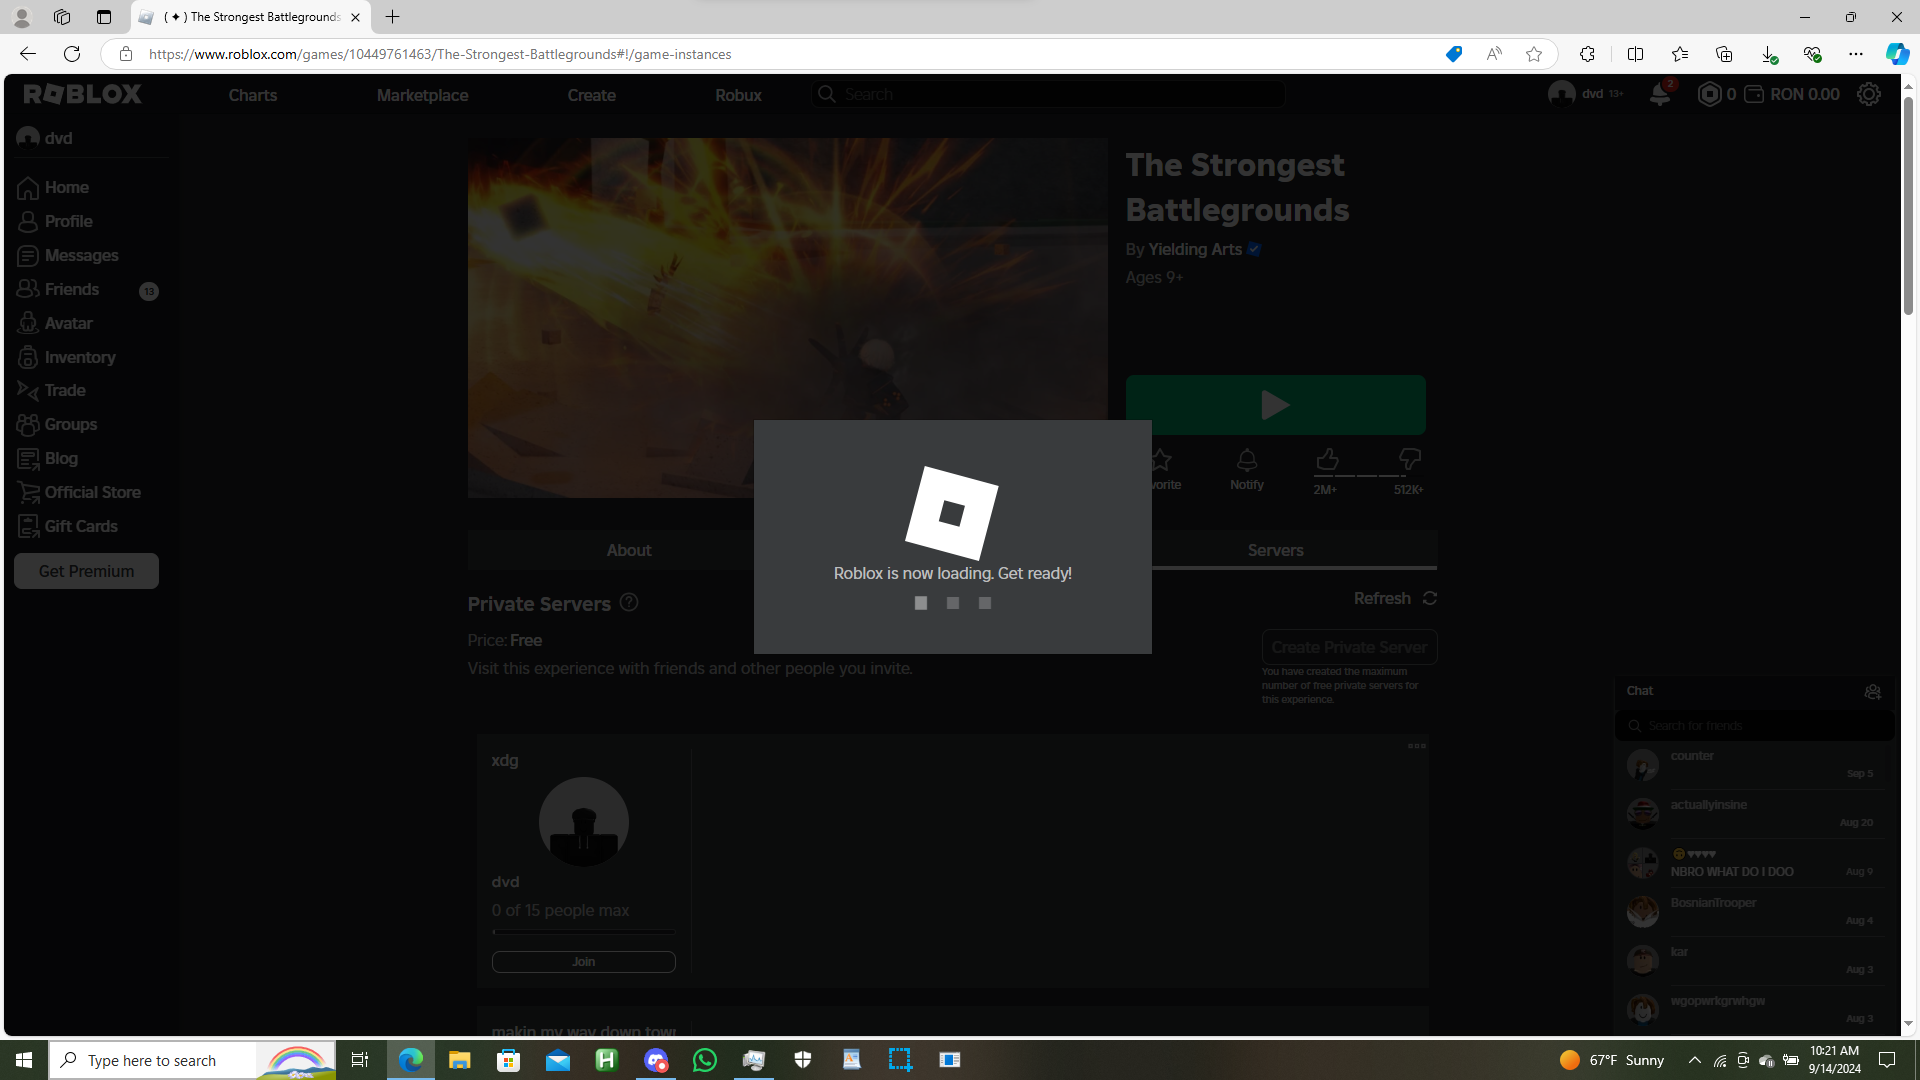1920x1080 pixels.
Task: Open the Roblox settings gear icon
Action: click(x=1868, y=94)
